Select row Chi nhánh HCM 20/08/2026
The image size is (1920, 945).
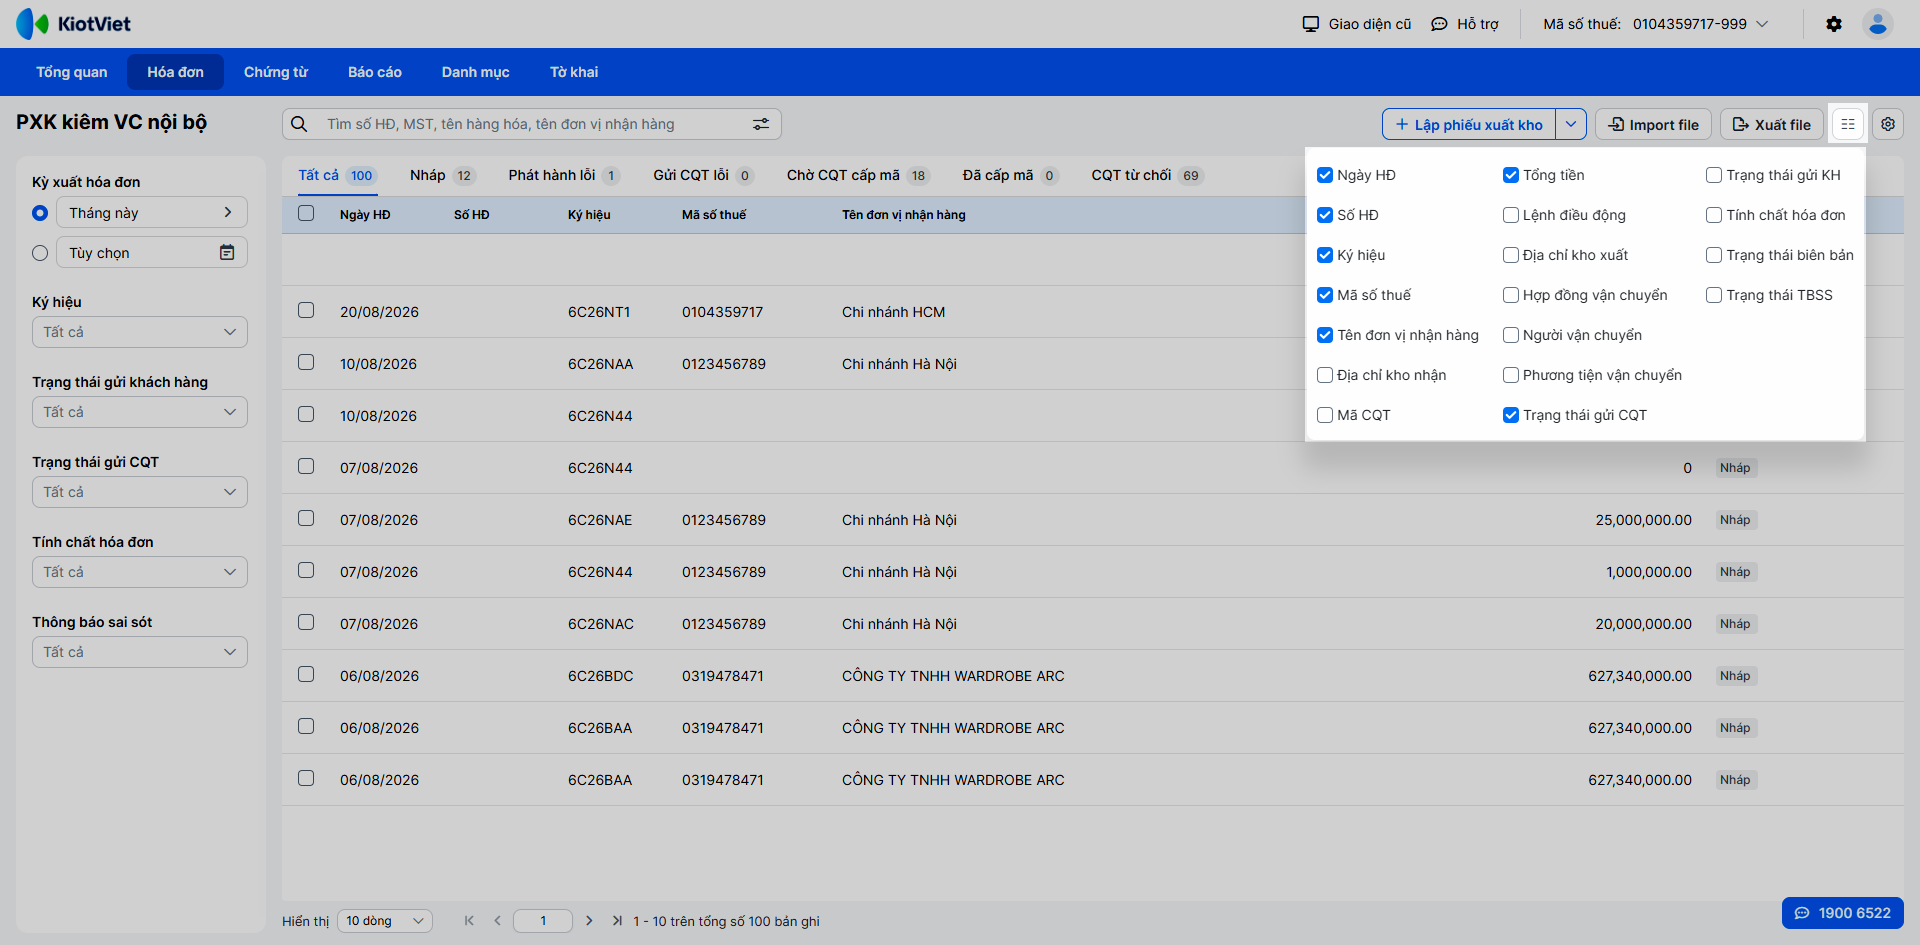click(306, 310)
